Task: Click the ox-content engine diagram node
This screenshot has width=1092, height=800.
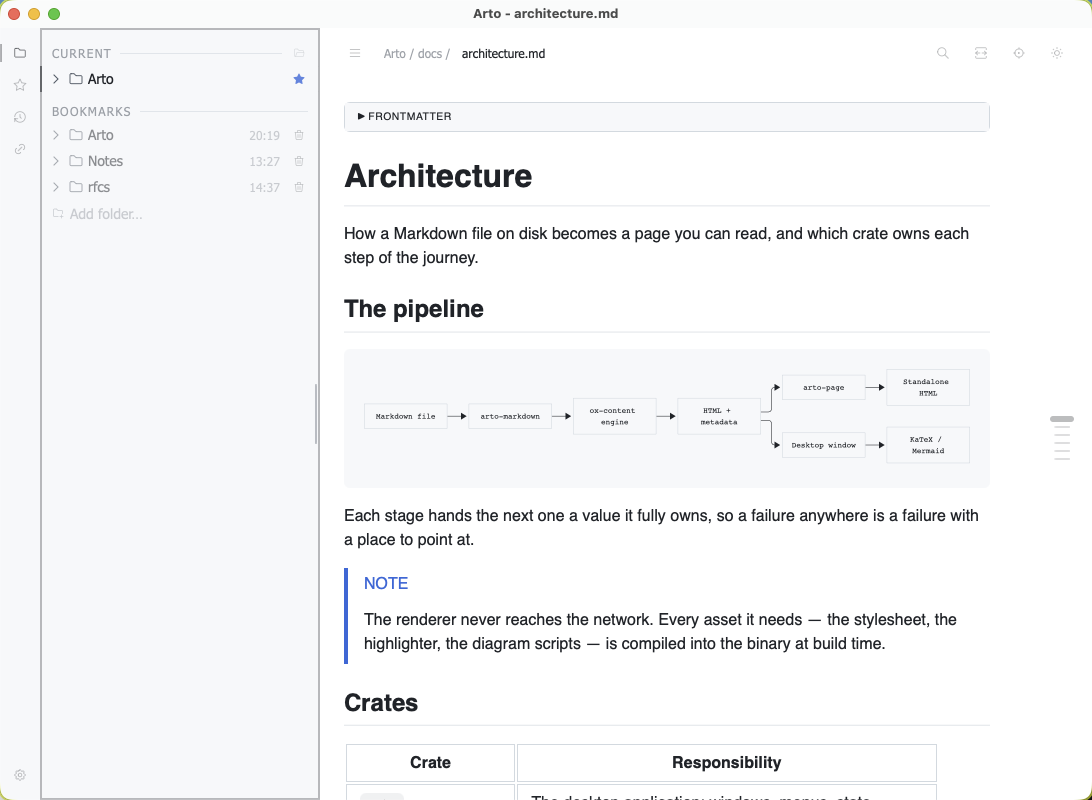Action: coord(614,416)
